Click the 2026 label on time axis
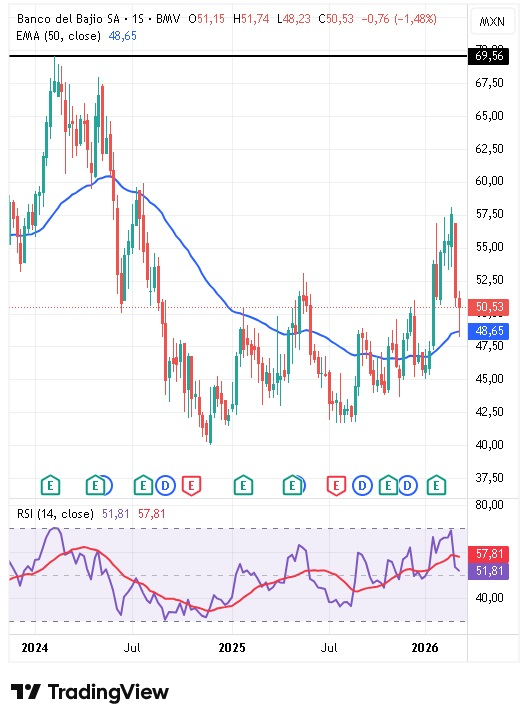Image resolution: width=529 pixels, height=709 pixels. (x=425, y=648)
